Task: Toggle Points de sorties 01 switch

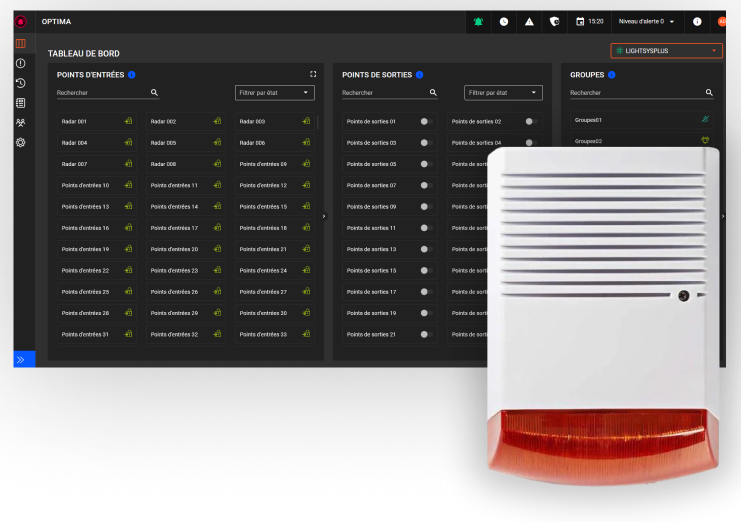Action: (x=426, y=121)
